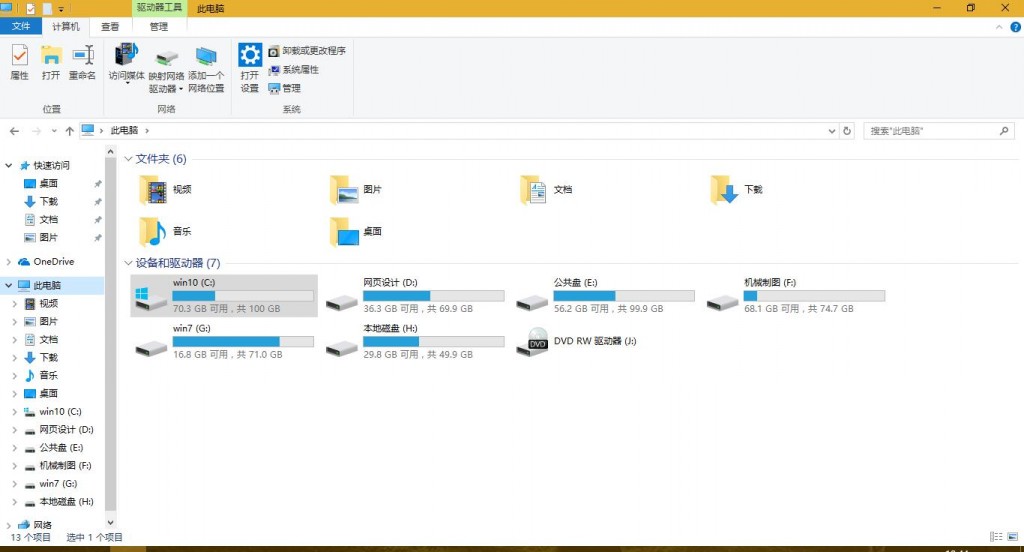Click the refresh button beside address bar

tap(848, 131)
